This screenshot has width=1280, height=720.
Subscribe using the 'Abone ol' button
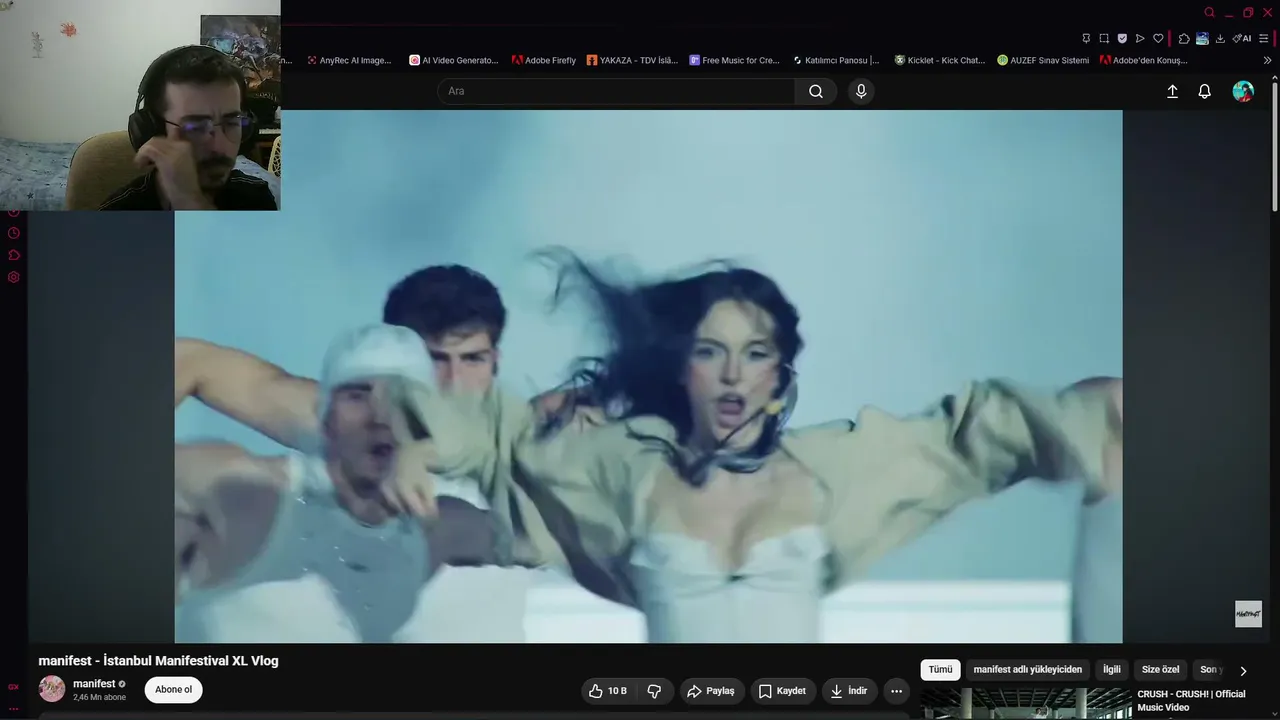coord(173,689)
